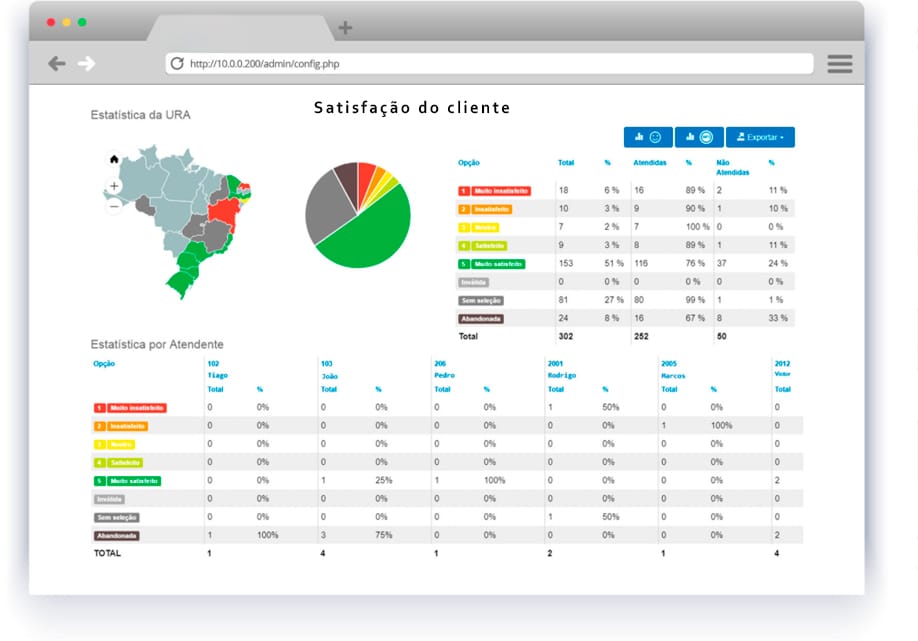Open the hamburger menu in the browser toolbar
Screen dimensions: 918x641
click(x=840, y=63)
